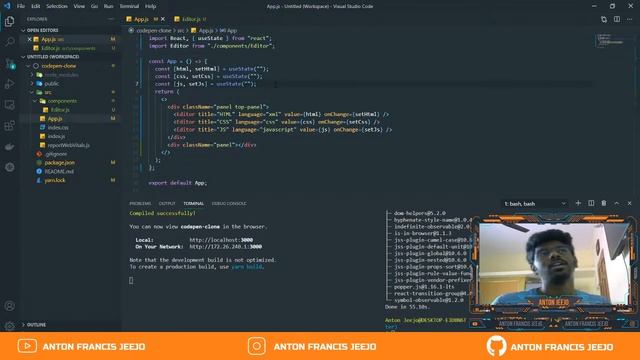The height and width of the screenshot is (360, 640).
Task: Open the Run and Debug view
Action: pos(9,84)
